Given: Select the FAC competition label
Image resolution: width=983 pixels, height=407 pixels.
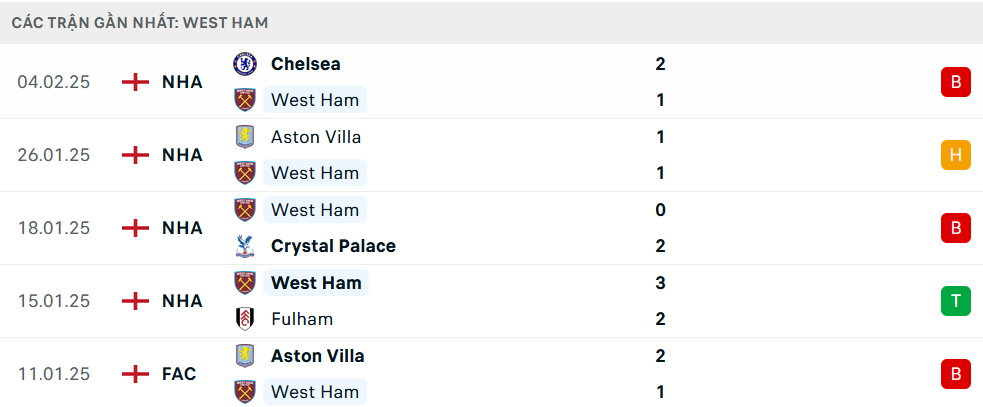Looking at the screenshot, I should pyautogui.click(x=179, y=374).
